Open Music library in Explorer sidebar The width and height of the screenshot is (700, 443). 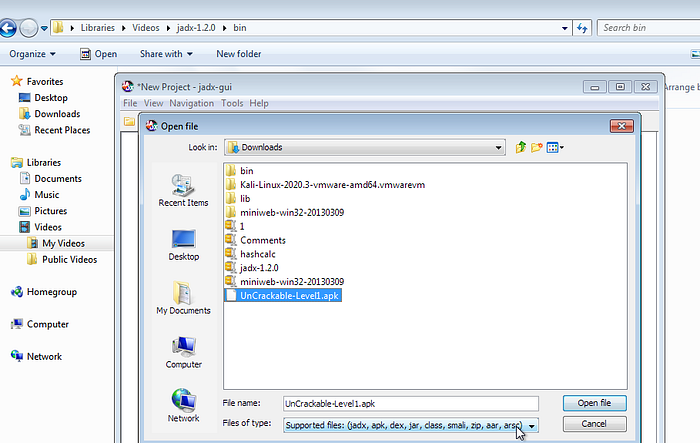pos(39,195)
